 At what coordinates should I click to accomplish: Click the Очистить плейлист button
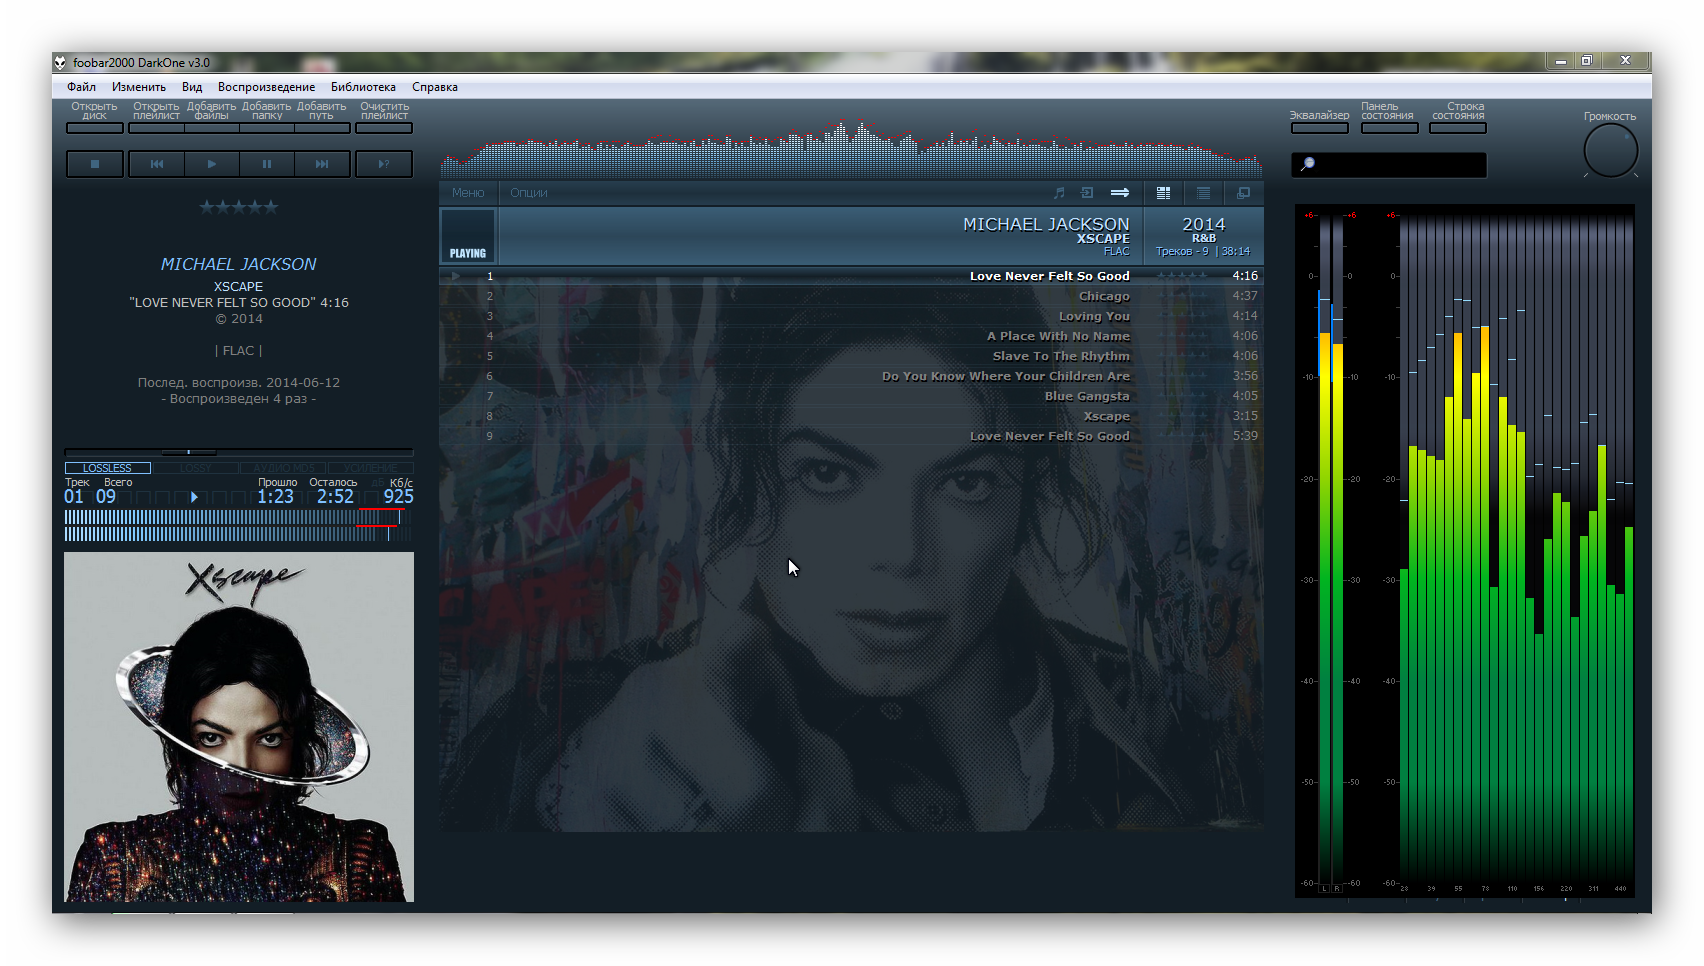pos(384,127)
